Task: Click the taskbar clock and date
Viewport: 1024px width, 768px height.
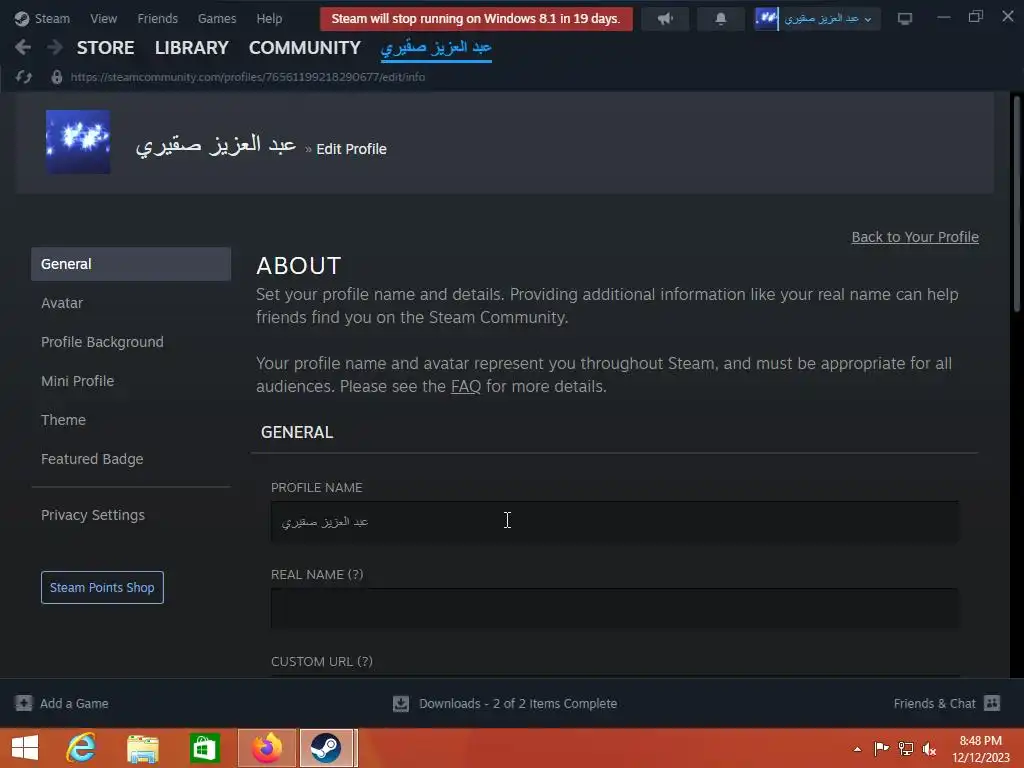Action: [980, 749]
